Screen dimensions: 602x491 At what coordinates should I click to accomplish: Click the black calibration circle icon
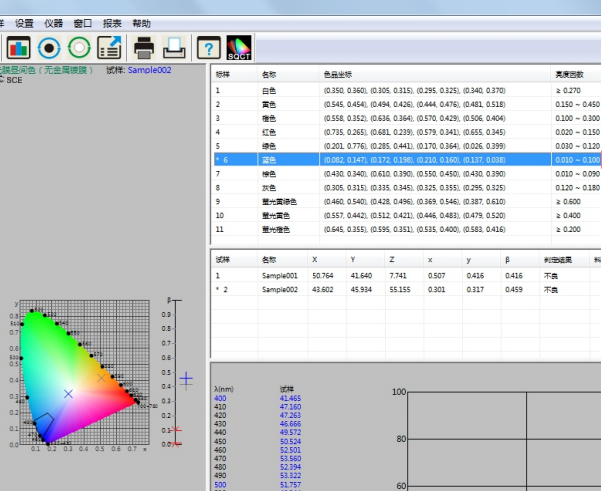click(x=49, y=47)
